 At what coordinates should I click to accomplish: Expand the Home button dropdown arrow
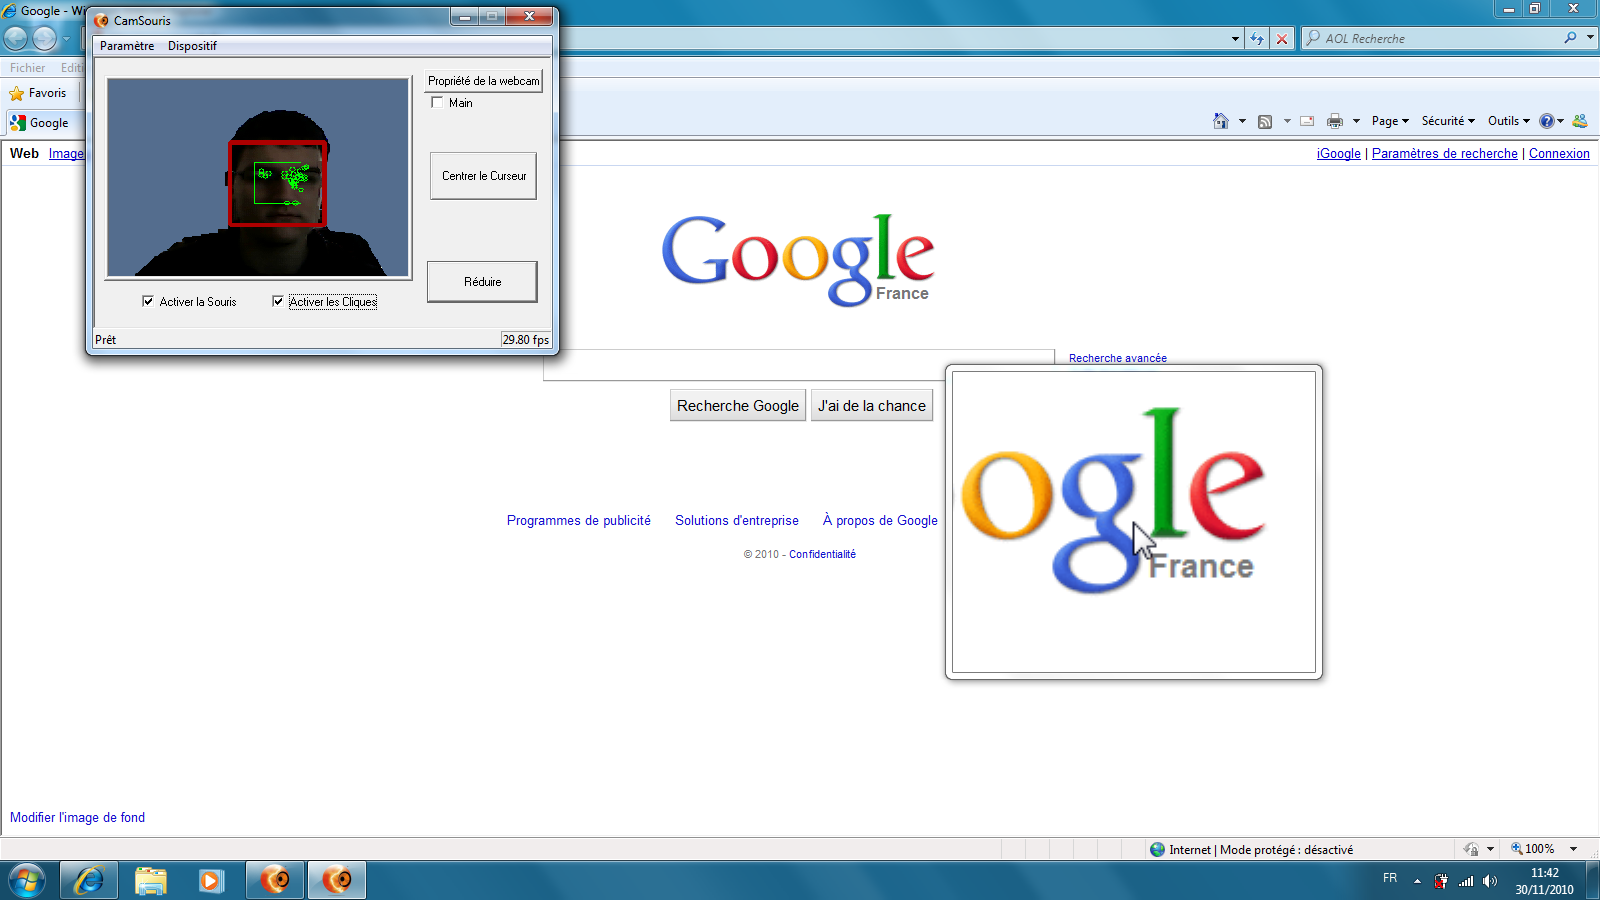pos(1242,121)
